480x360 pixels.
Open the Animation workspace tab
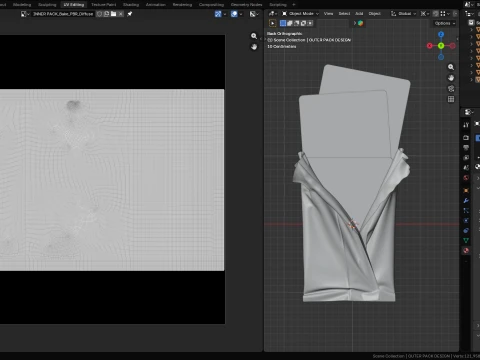(156, 5)
